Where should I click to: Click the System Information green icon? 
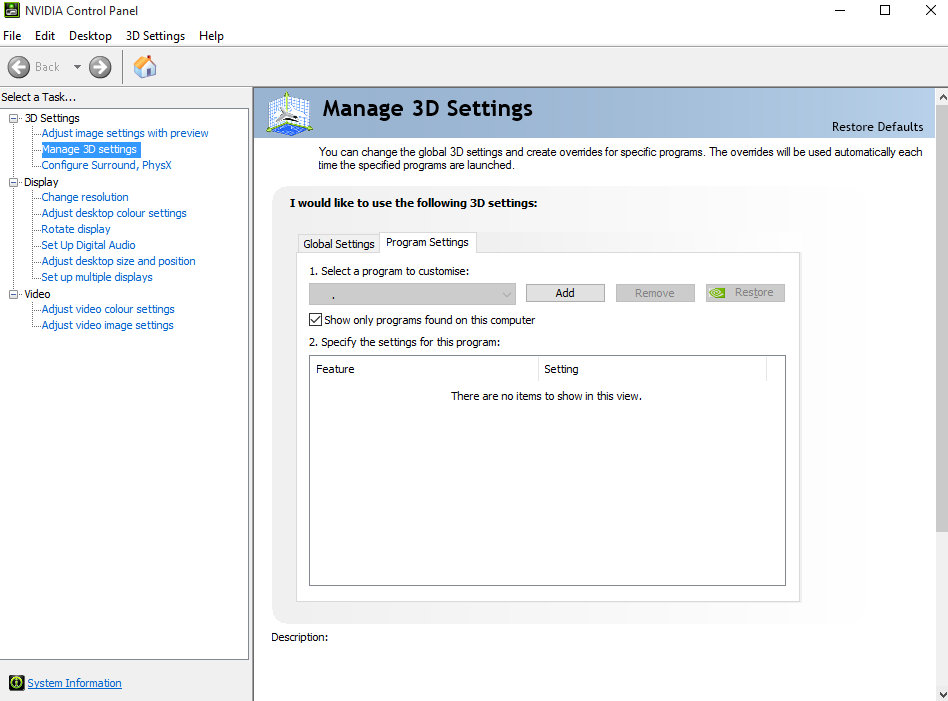click(16, 683)
